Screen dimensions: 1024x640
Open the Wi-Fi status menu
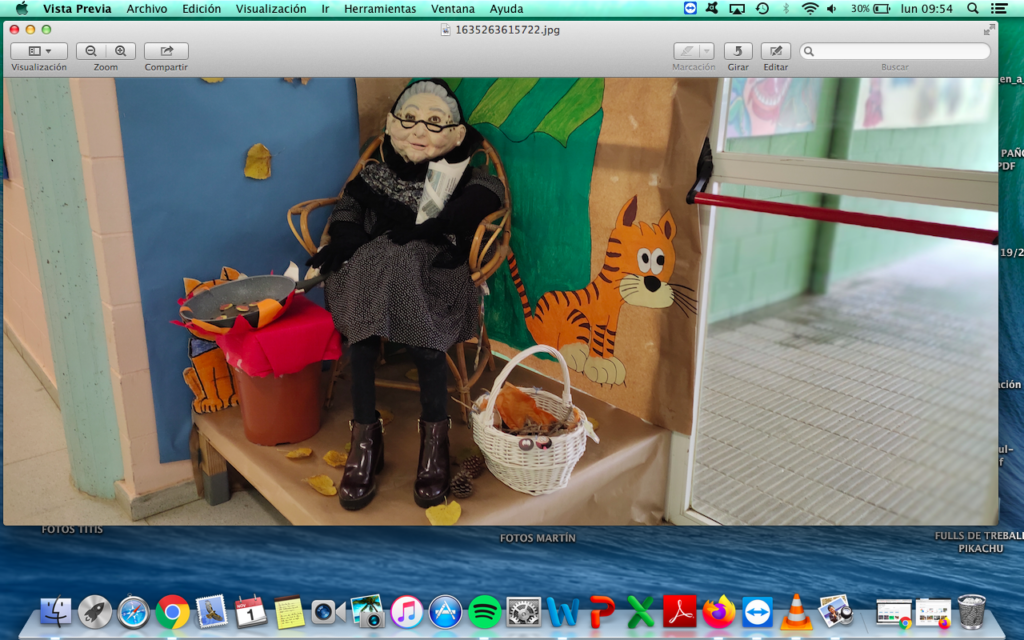pos(809,8)
